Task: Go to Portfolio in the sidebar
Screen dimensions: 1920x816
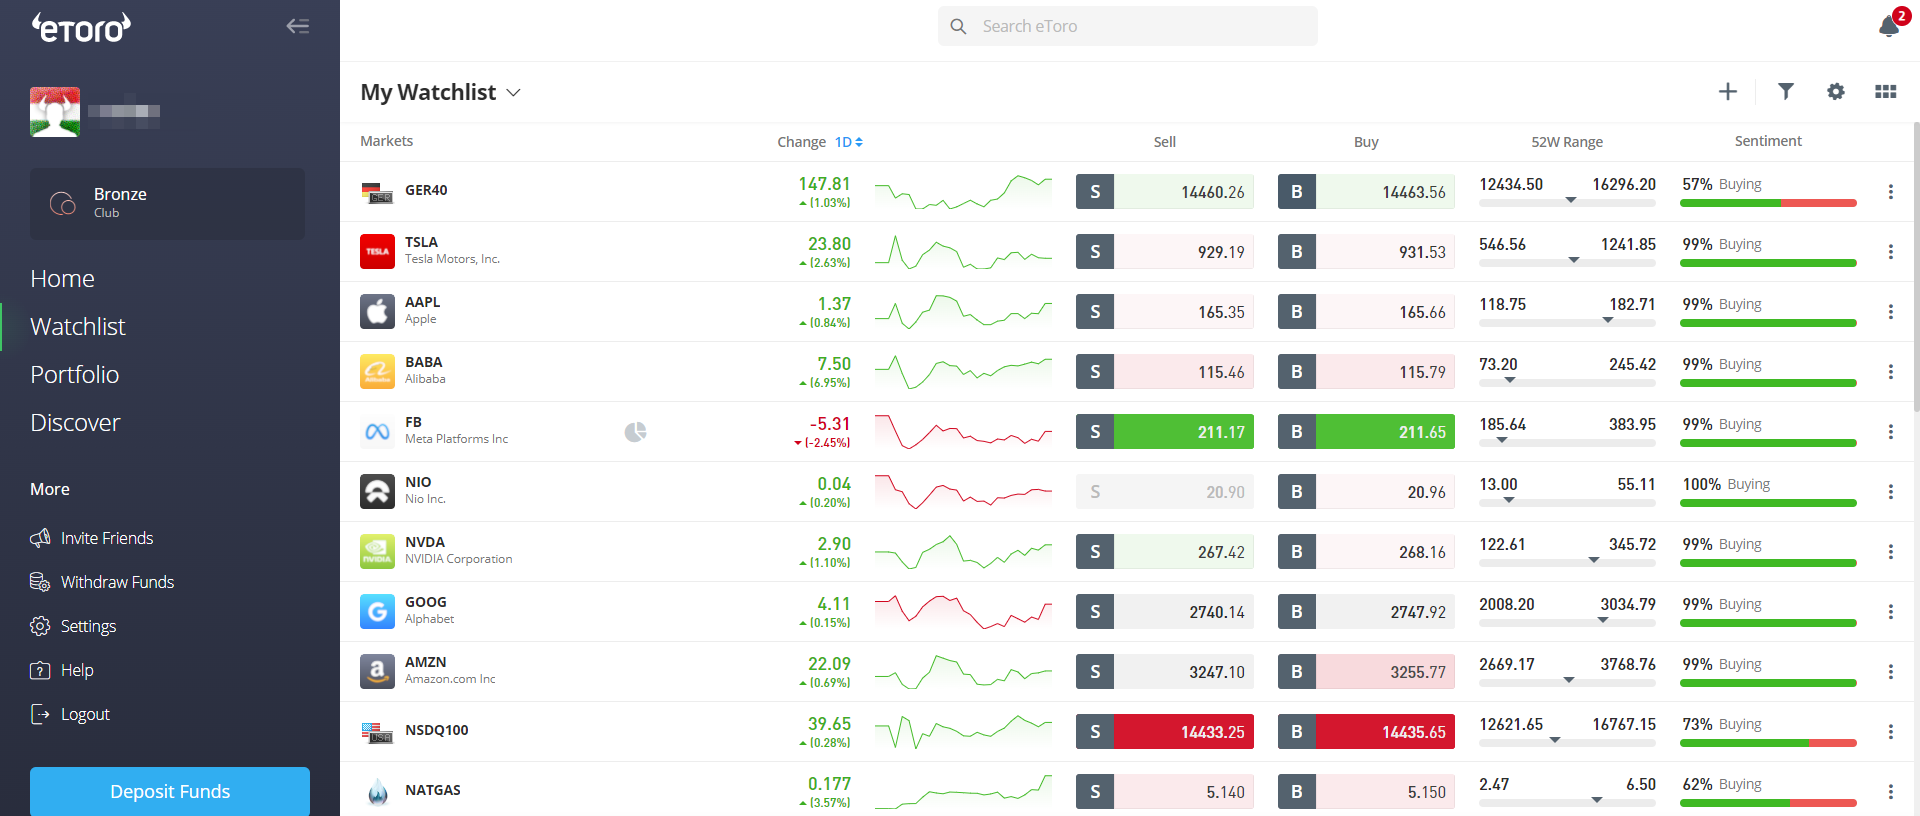Action: coord(75,375)
